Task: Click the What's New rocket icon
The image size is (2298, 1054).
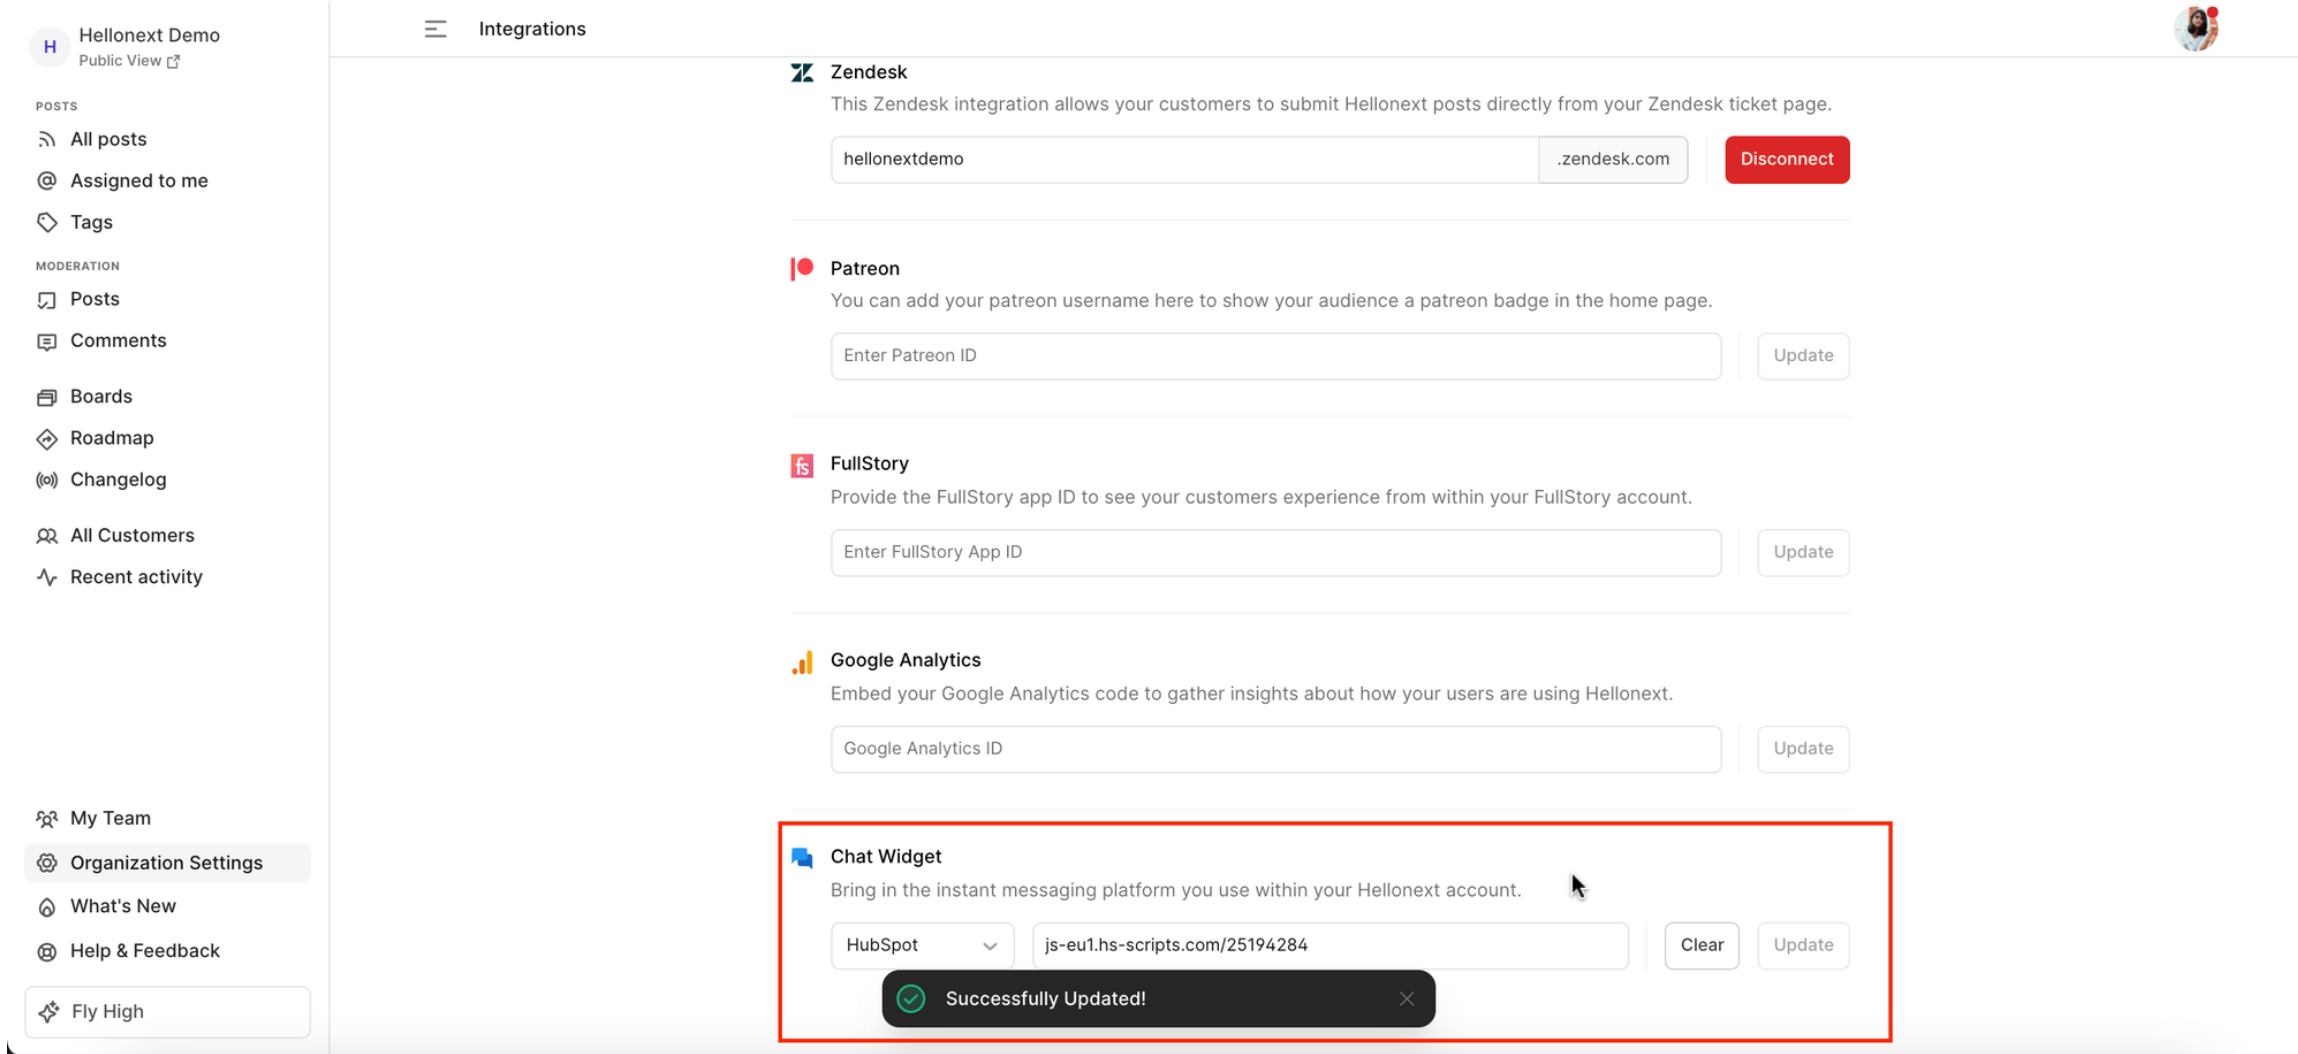Action: coord(47,907)
